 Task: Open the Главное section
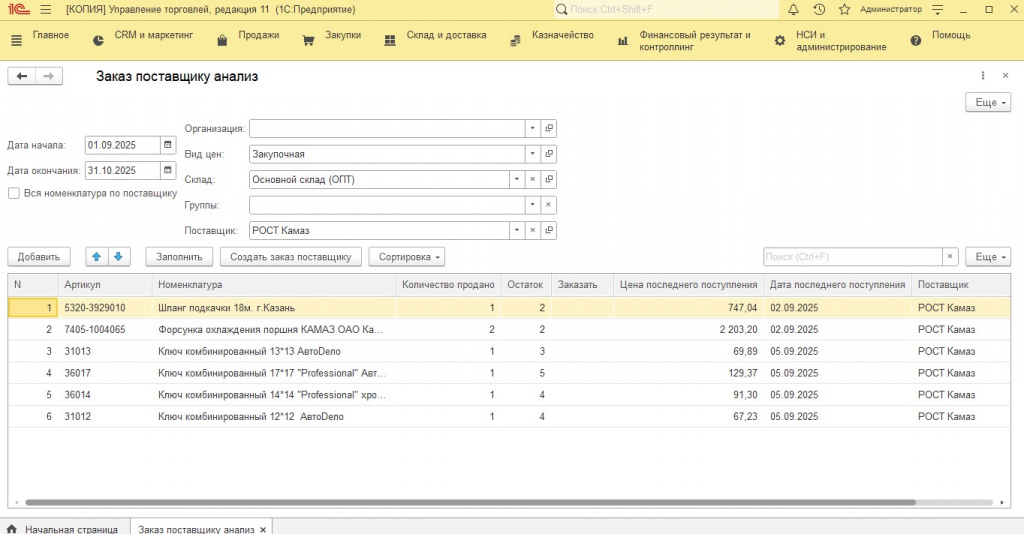(51, 35)
